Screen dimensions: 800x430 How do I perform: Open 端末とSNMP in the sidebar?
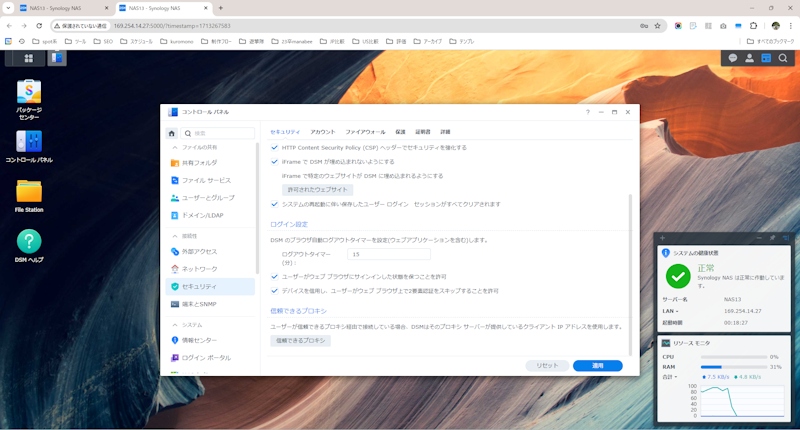[x=210, y=304]
